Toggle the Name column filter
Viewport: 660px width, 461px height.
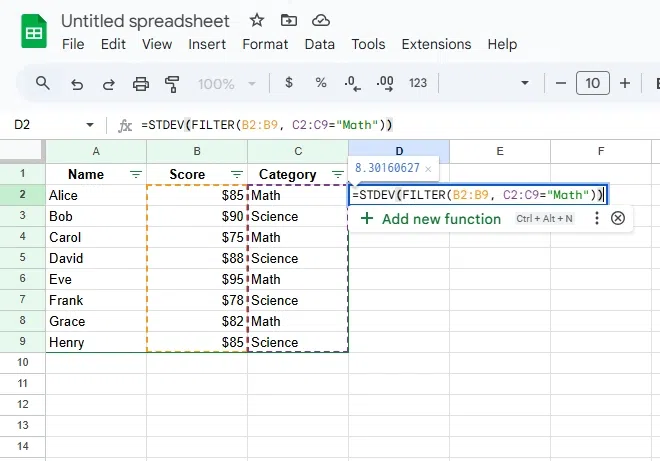(136, 174)
